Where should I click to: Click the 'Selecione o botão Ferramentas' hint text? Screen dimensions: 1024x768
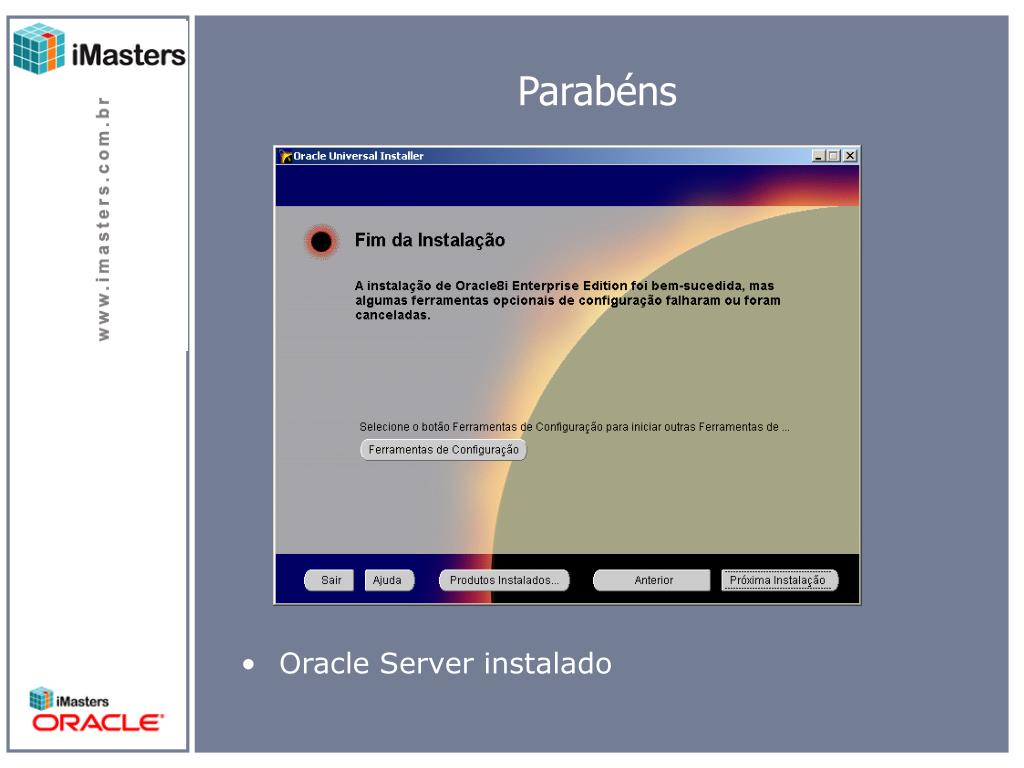(574, 427)
